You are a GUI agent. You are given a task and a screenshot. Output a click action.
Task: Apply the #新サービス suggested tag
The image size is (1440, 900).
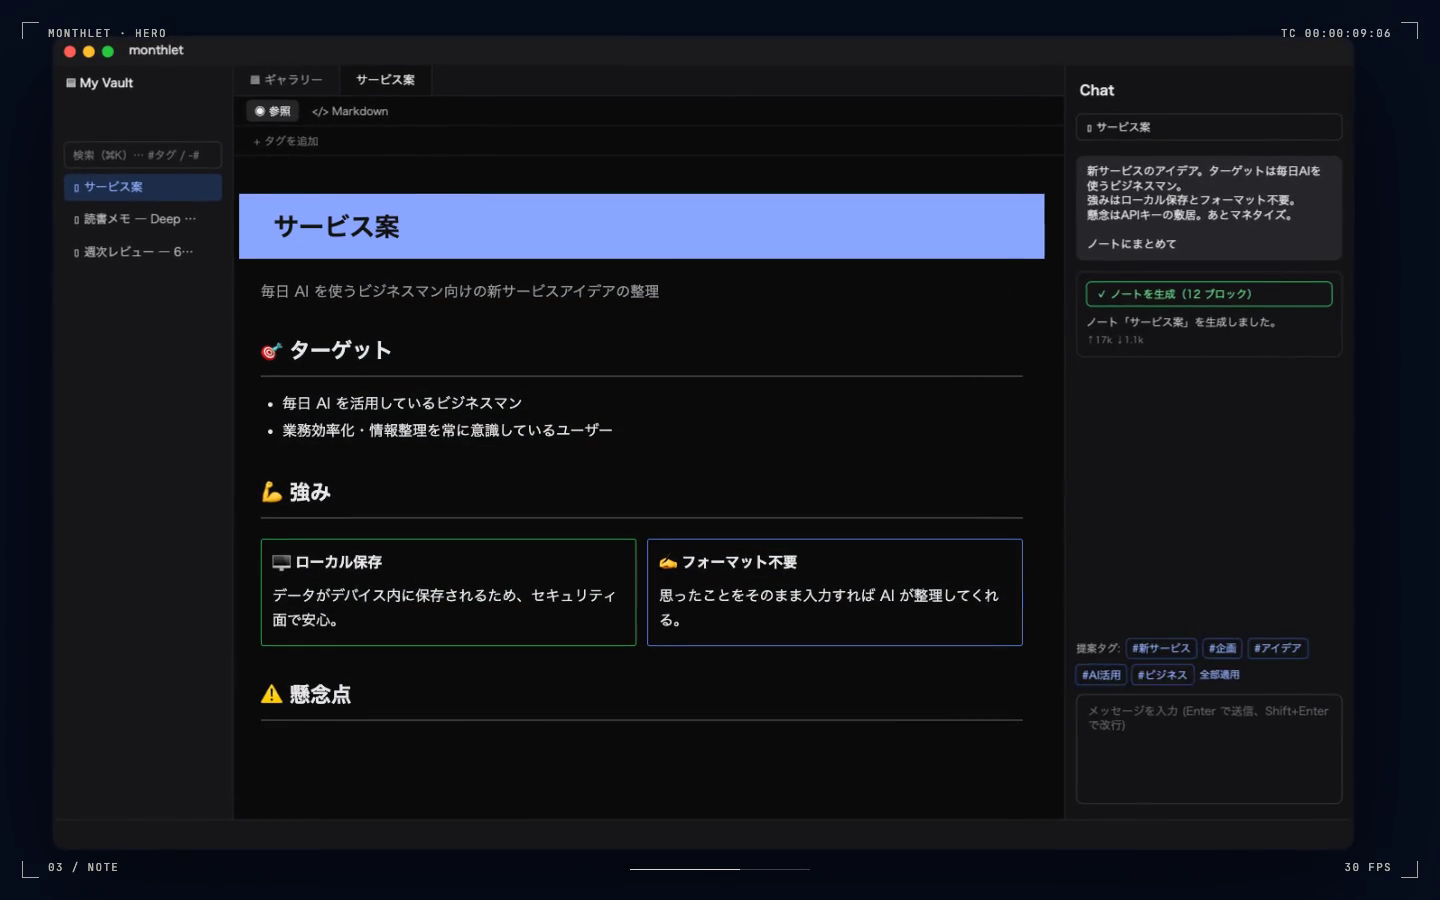click(x=1161, y=648)
